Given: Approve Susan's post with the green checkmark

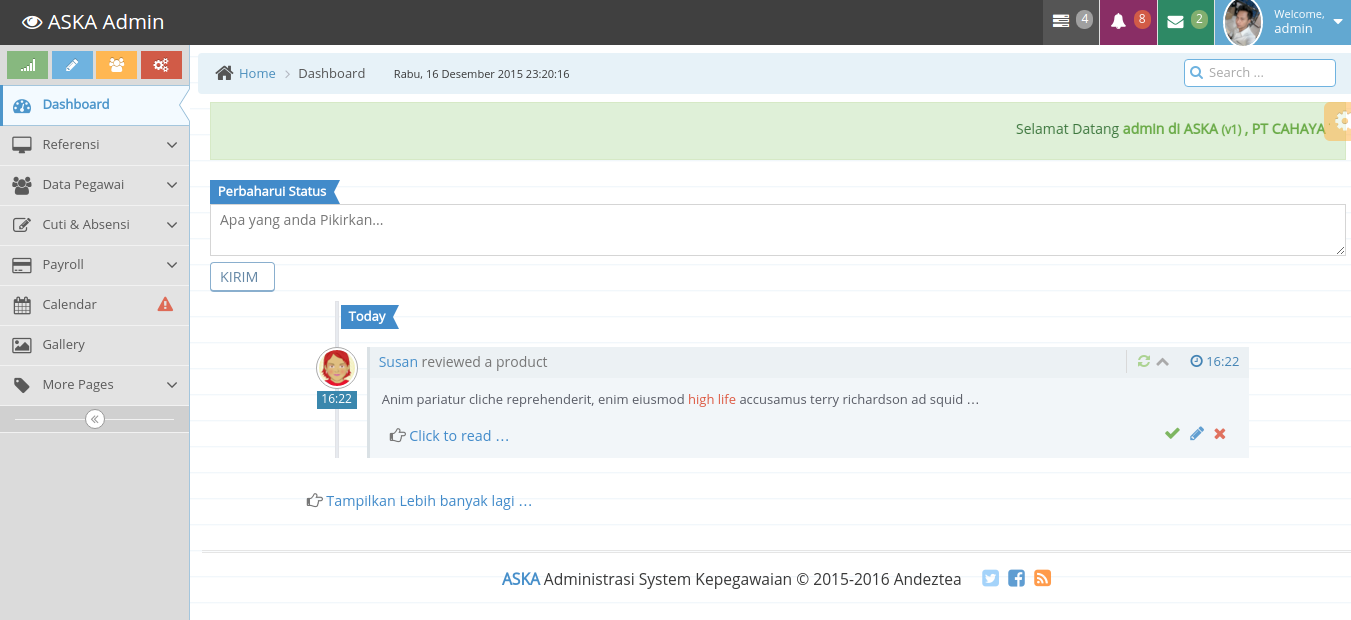Looking at the screenshot, I should 1172,433.
